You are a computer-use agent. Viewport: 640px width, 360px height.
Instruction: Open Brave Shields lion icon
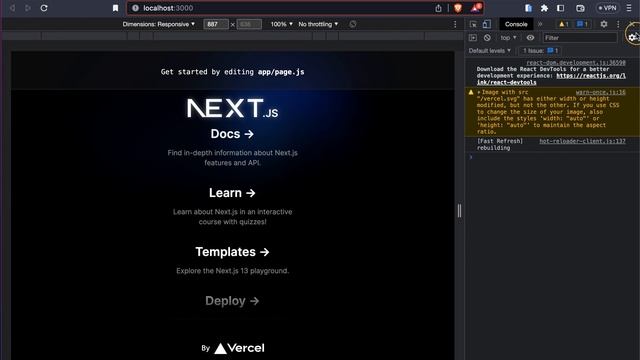[x=458, y=8]
